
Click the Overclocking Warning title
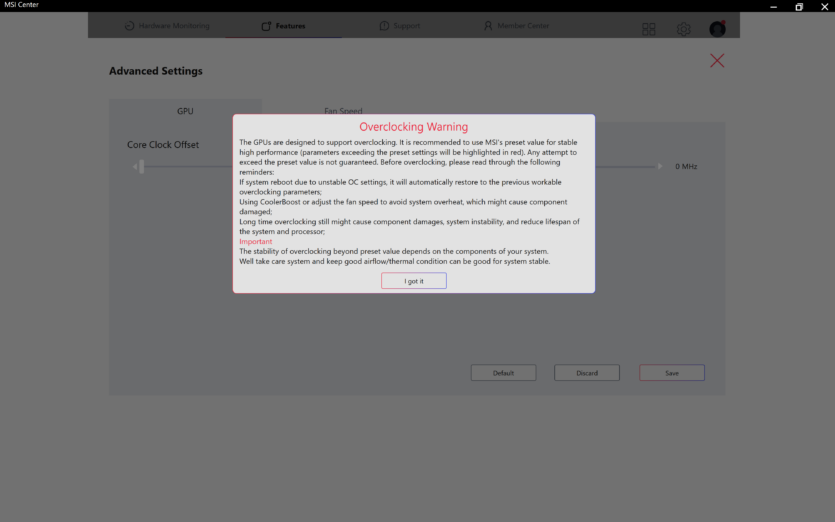click(x=413, y=127)
